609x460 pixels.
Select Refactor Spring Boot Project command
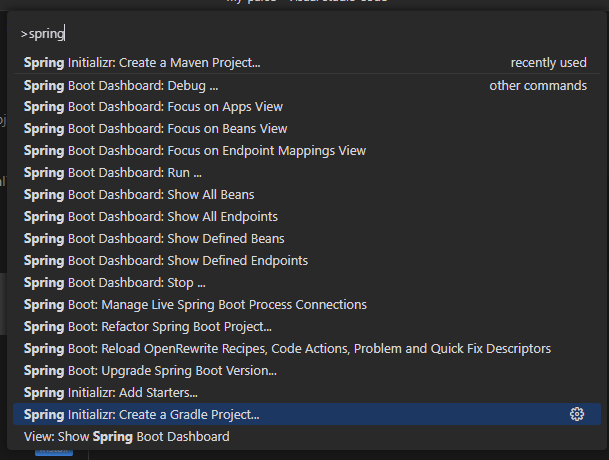[x=307, y=327]
